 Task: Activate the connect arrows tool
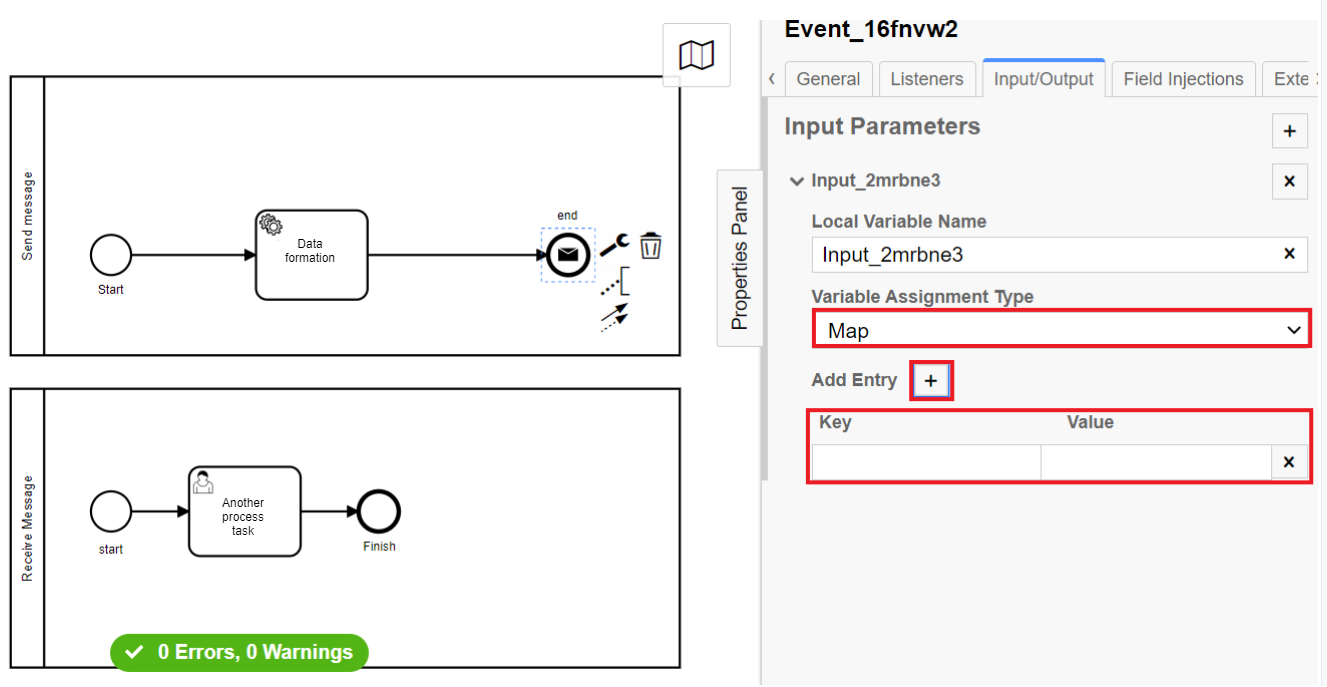[615, 317]
